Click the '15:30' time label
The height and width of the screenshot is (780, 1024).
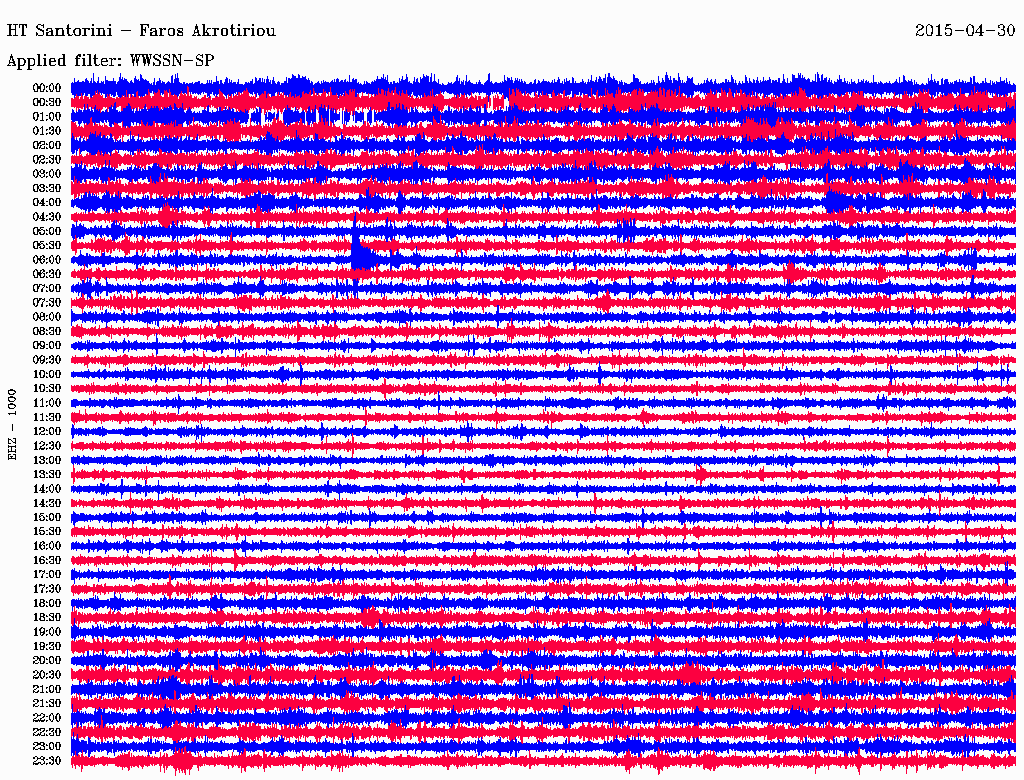click(x=47, y=532)
